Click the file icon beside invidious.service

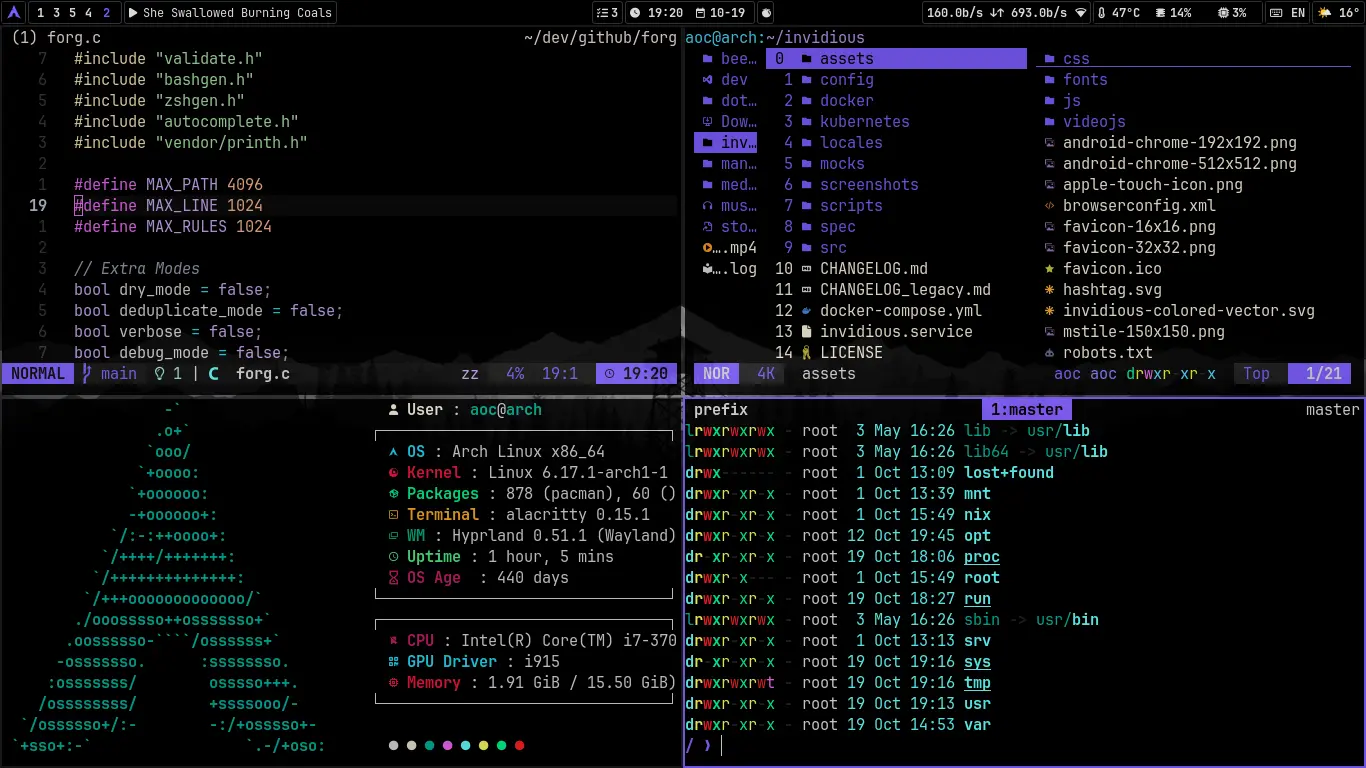tap(806, 332)
